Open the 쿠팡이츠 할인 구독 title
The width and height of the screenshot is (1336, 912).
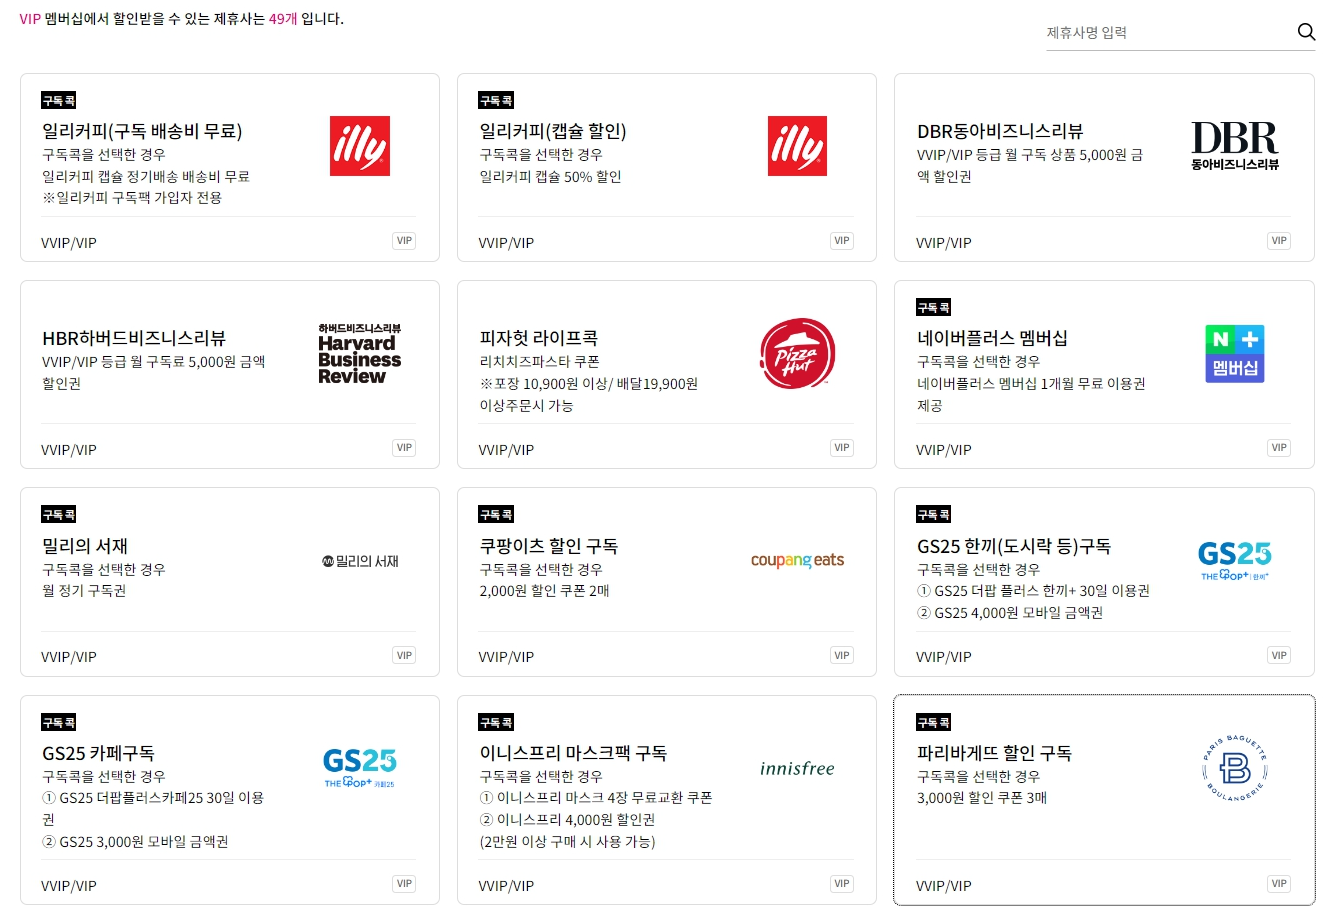pyautogui.click(x=549, y=546)
